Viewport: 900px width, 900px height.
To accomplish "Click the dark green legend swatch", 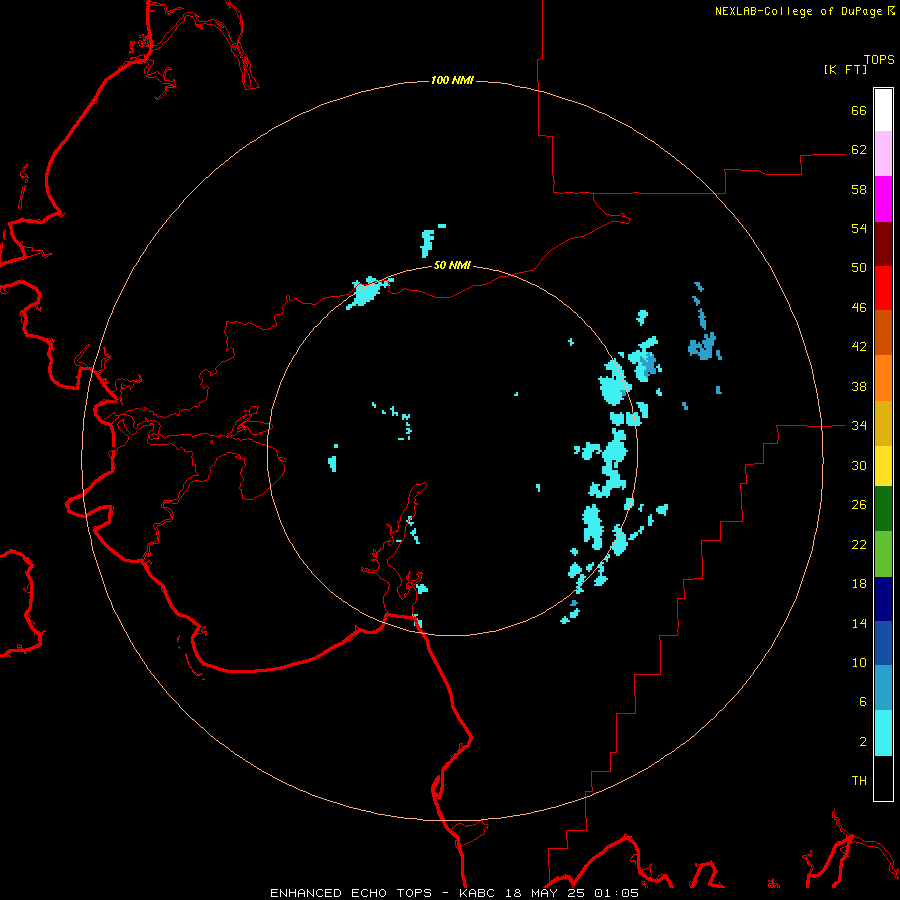I will click(x=883, y=509).
